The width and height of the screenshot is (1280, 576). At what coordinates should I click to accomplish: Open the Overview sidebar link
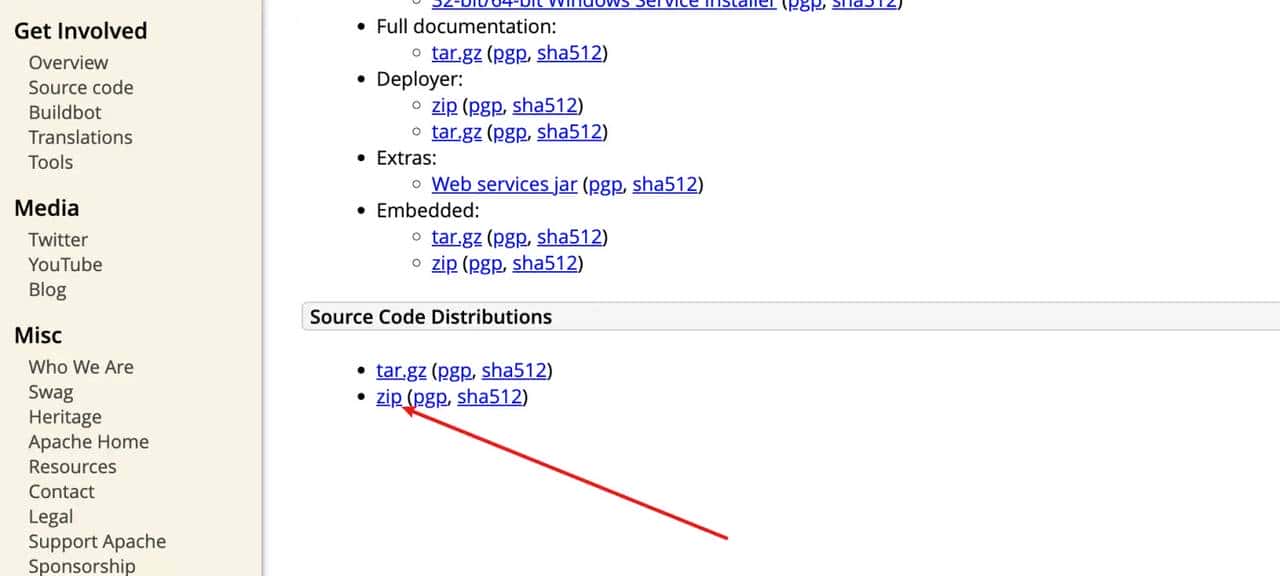coord(68,62)
